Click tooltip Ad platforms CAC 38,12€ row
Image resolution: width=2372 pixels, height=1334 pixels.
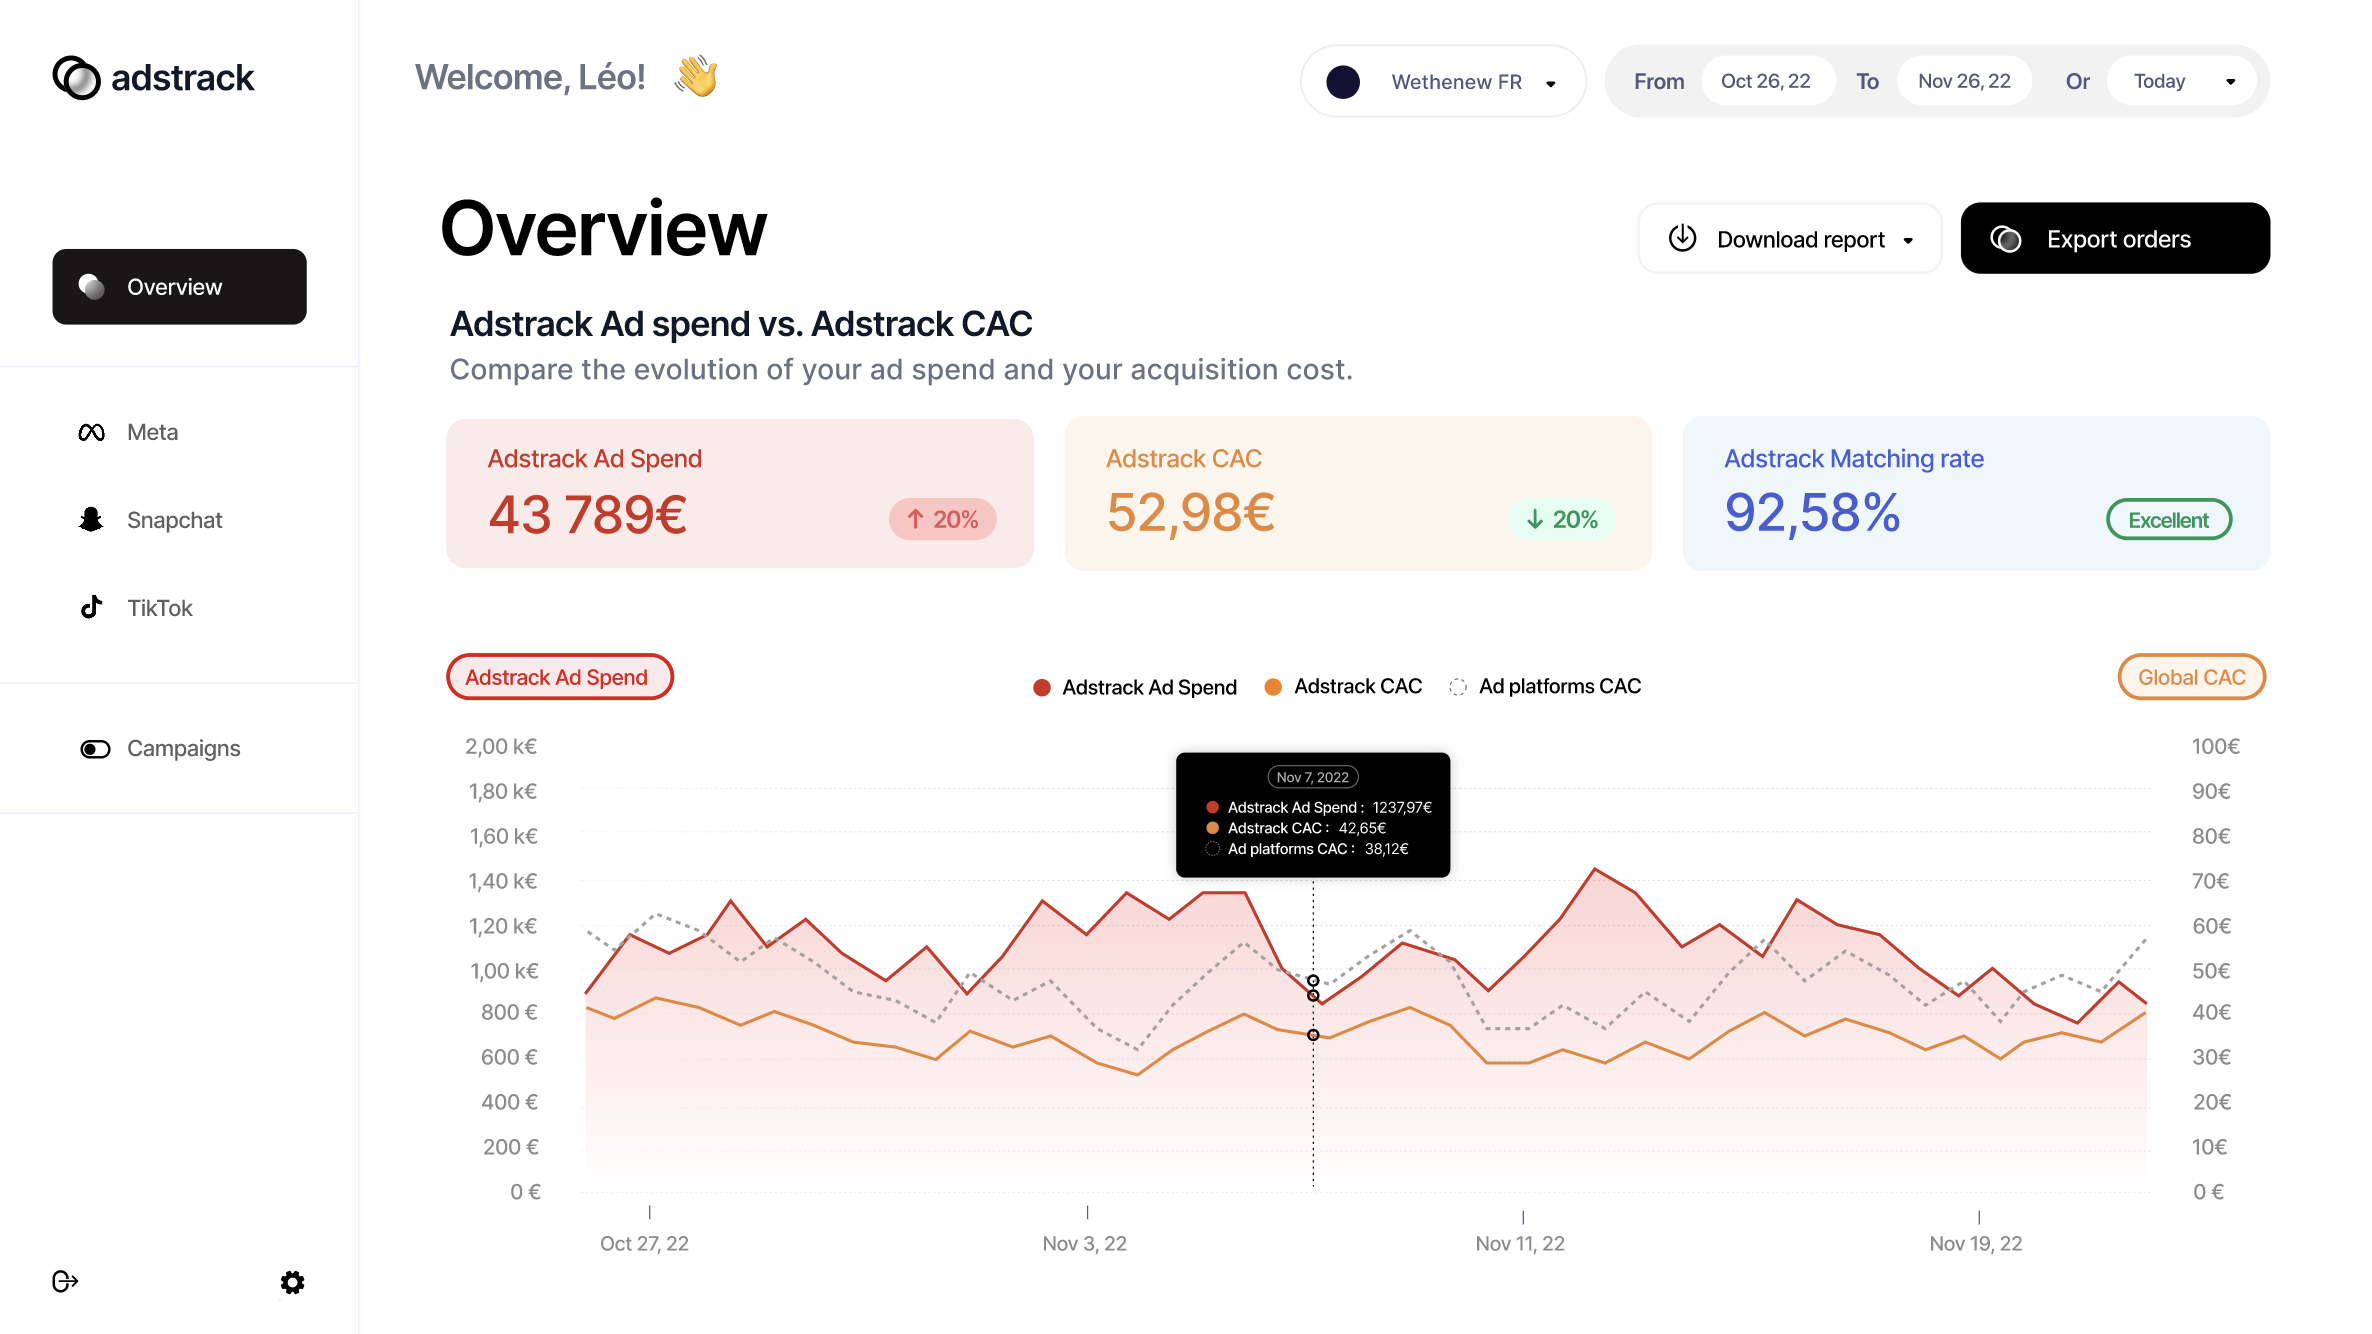pyautogui.click(x=1307, y=849)
